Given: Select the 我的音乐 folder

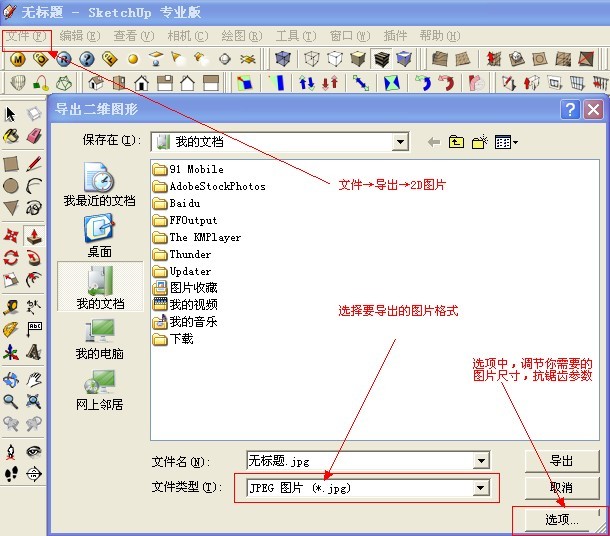Looking at the screenshot, I should click(x=185, y=322).
